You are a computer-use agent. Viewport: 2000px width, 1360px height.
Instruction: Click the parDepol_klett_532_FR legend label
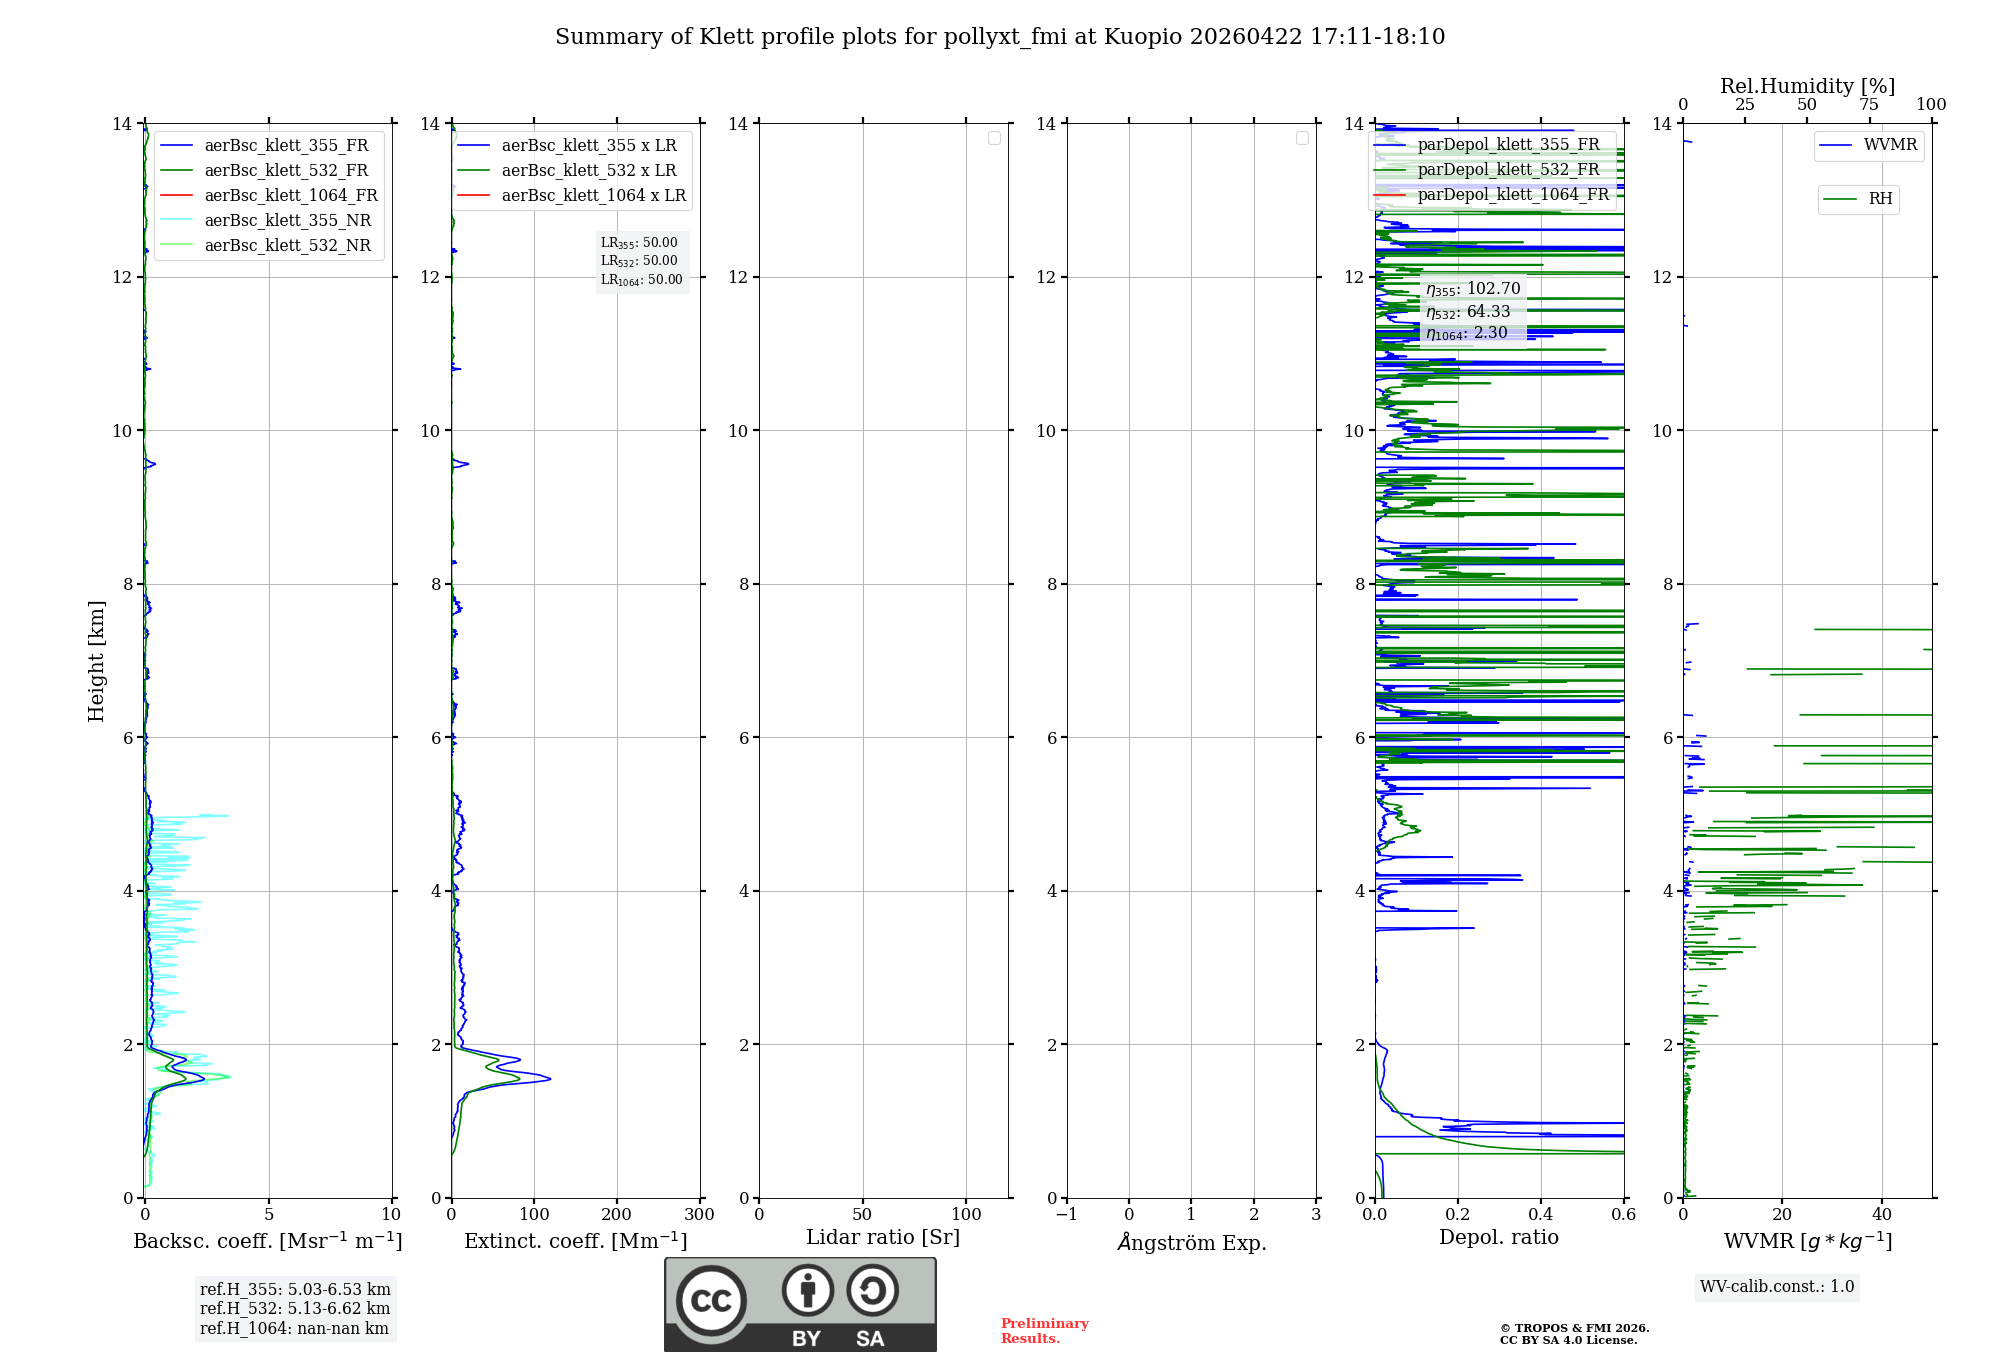[1508, 170]
